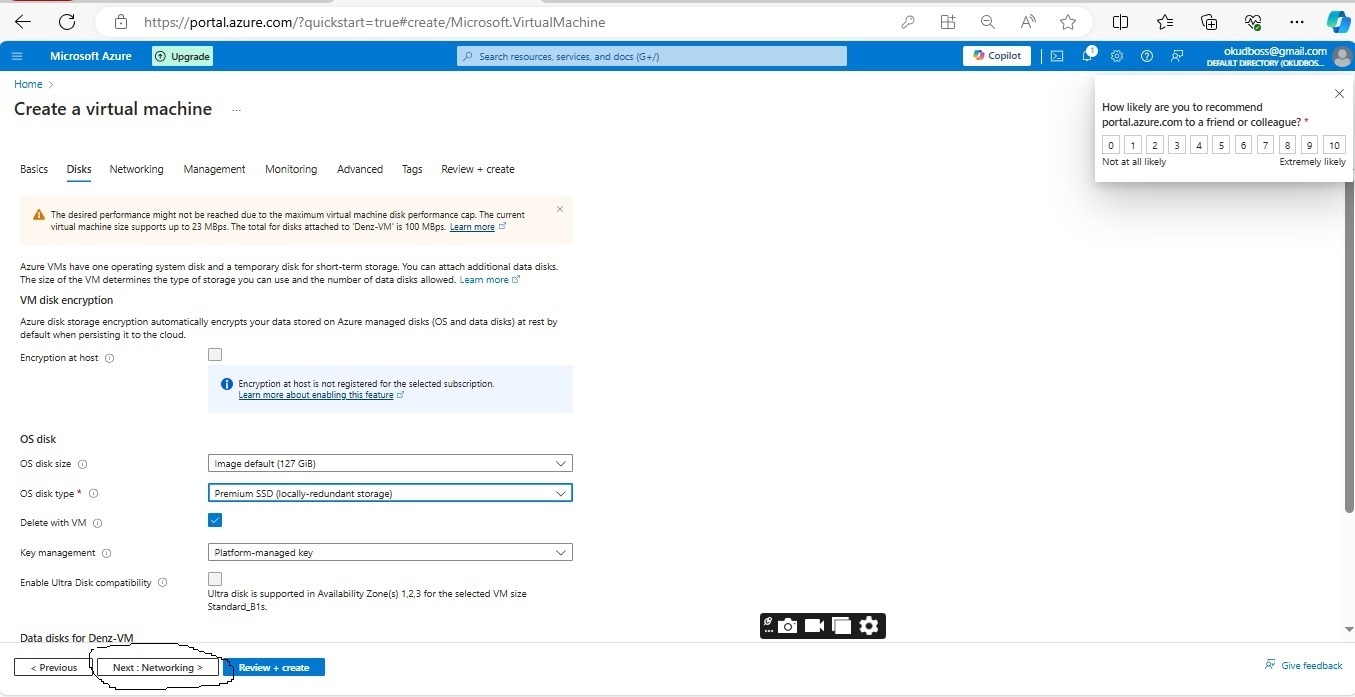Show info tooltip for Key management
This screenshot has width=1355, height=697.
tap(107, 553)
